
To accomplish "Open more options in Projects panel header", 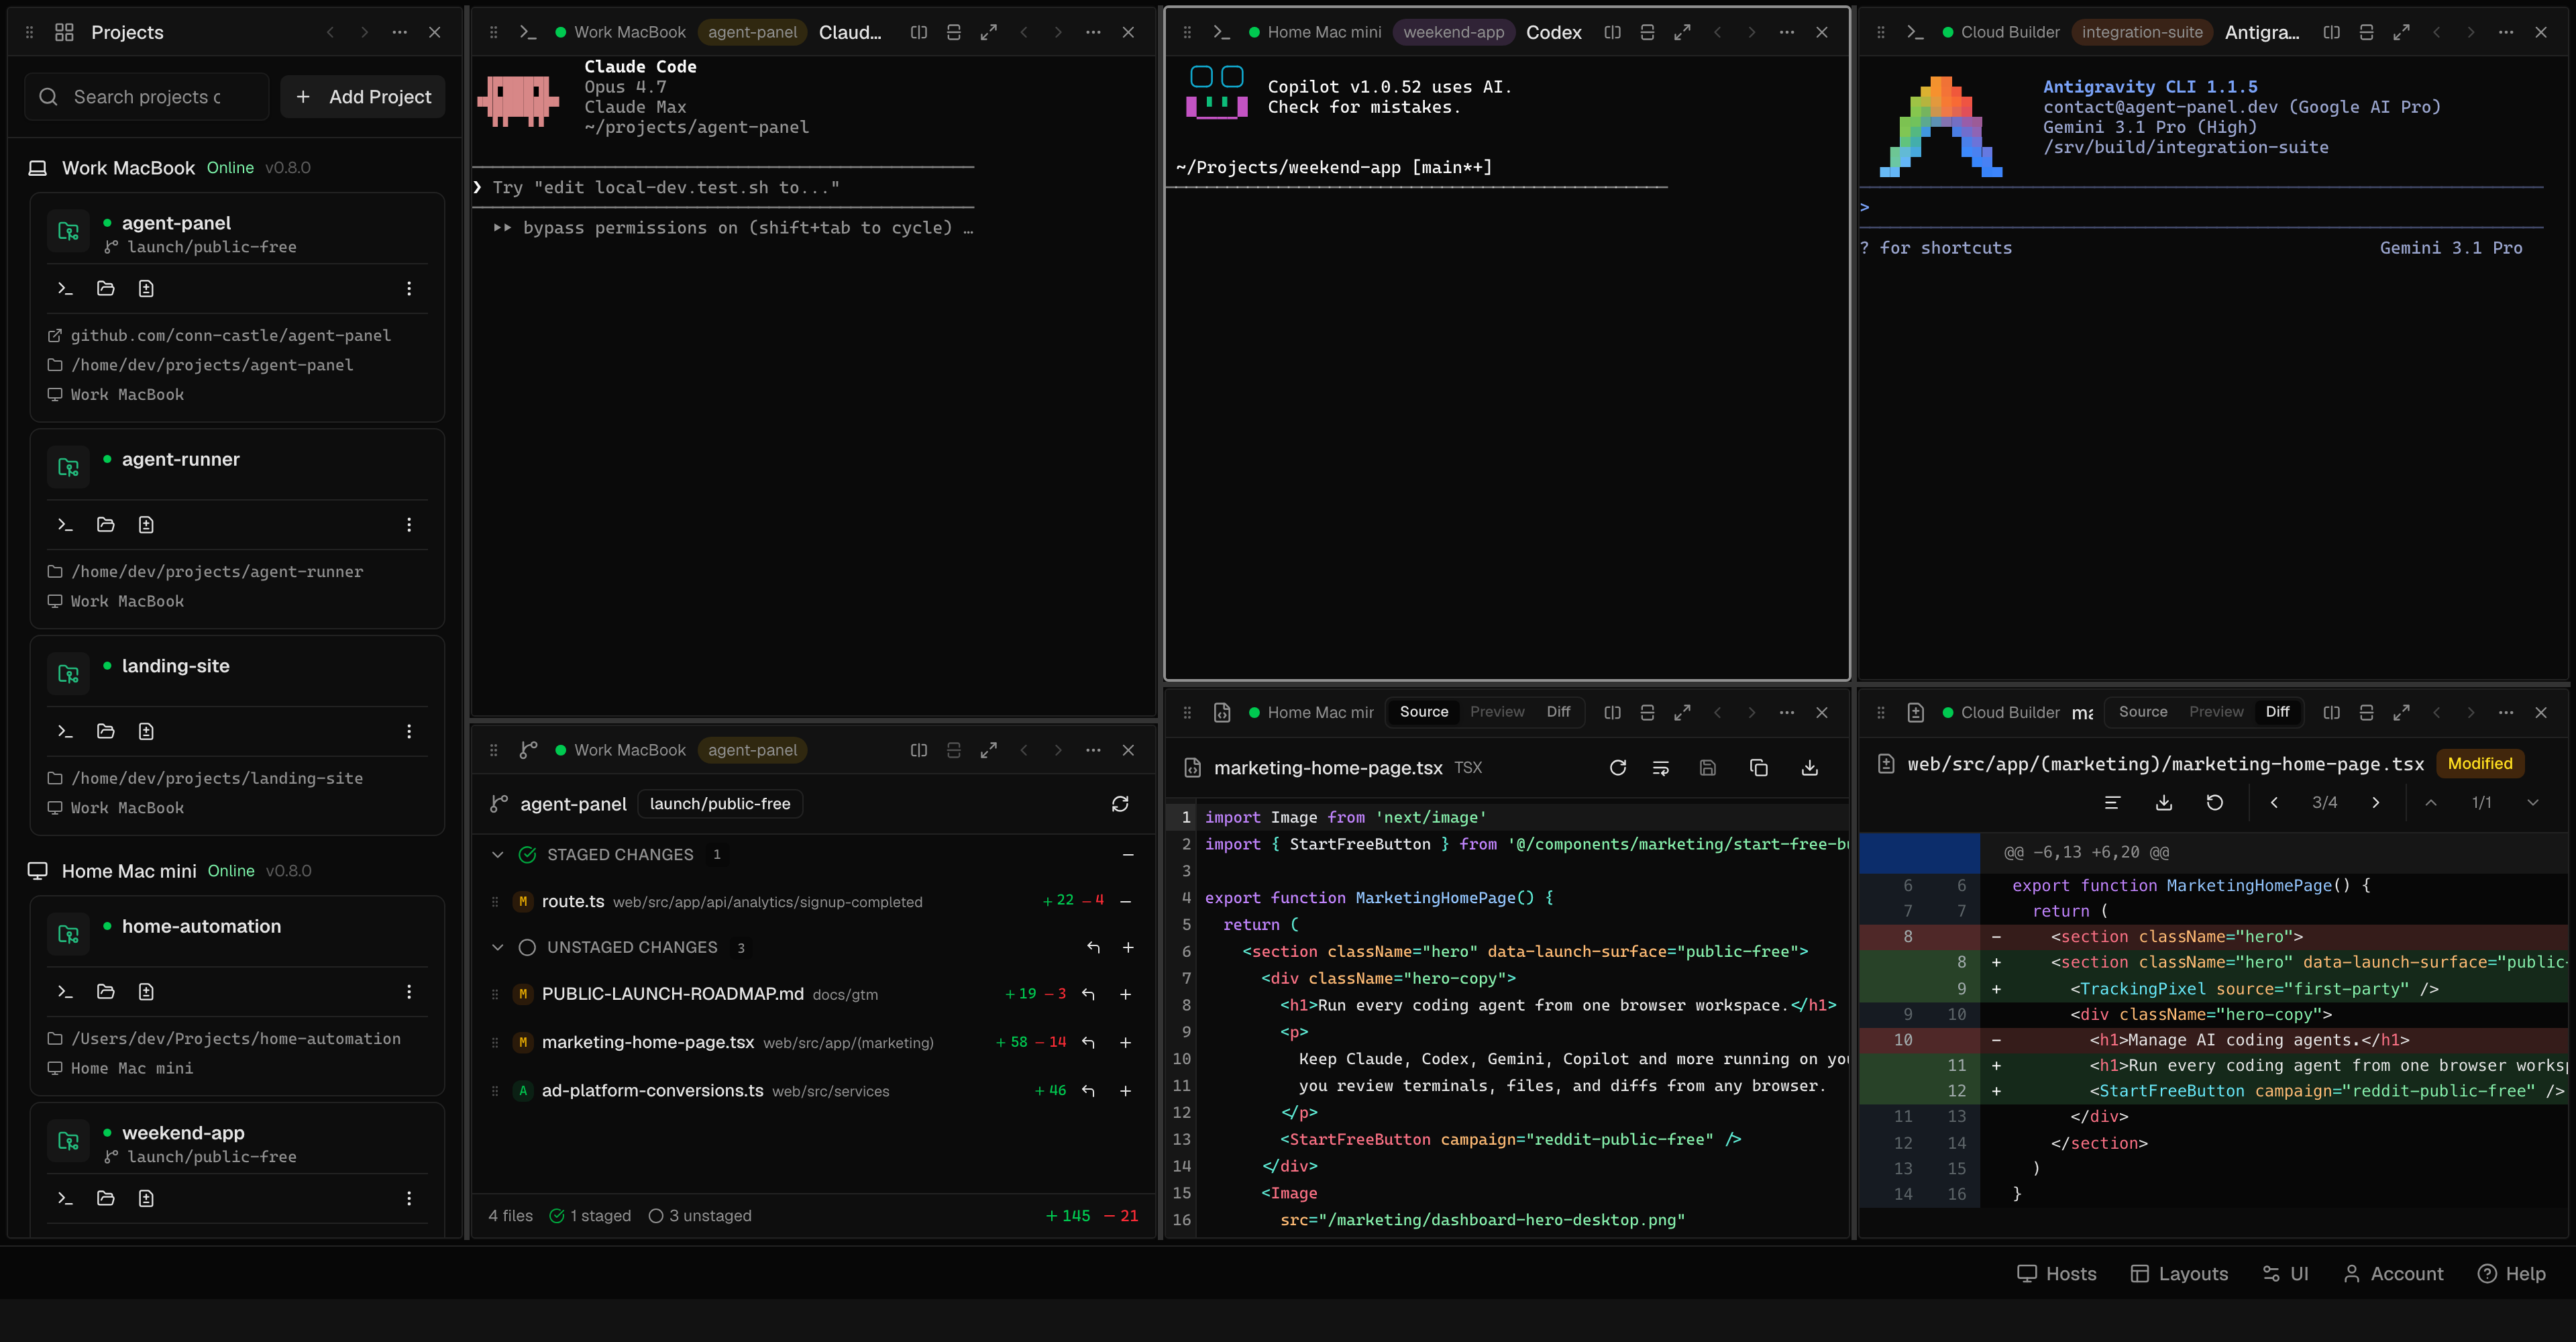I will (400, 32).
